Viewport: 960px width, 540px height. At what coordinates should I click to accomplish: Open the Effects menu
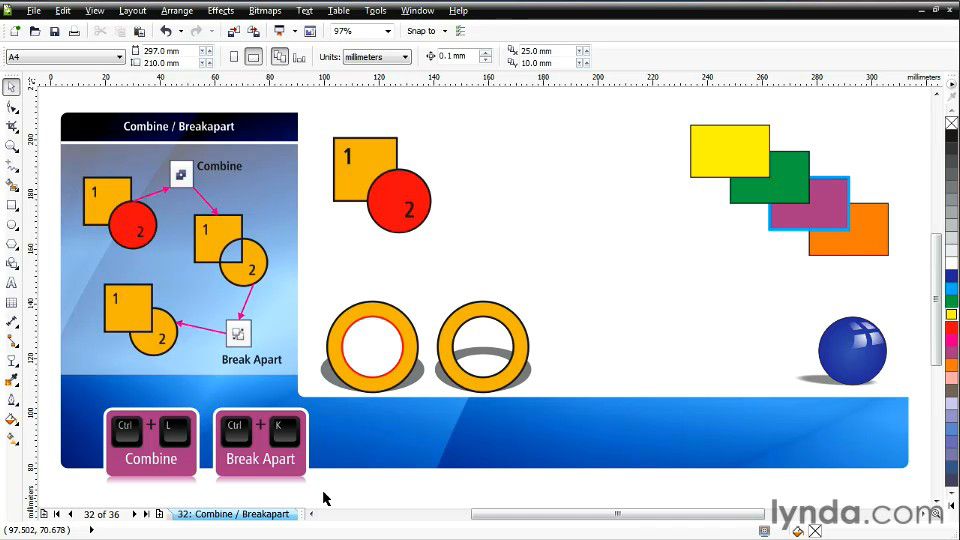(x=221, y=11)
